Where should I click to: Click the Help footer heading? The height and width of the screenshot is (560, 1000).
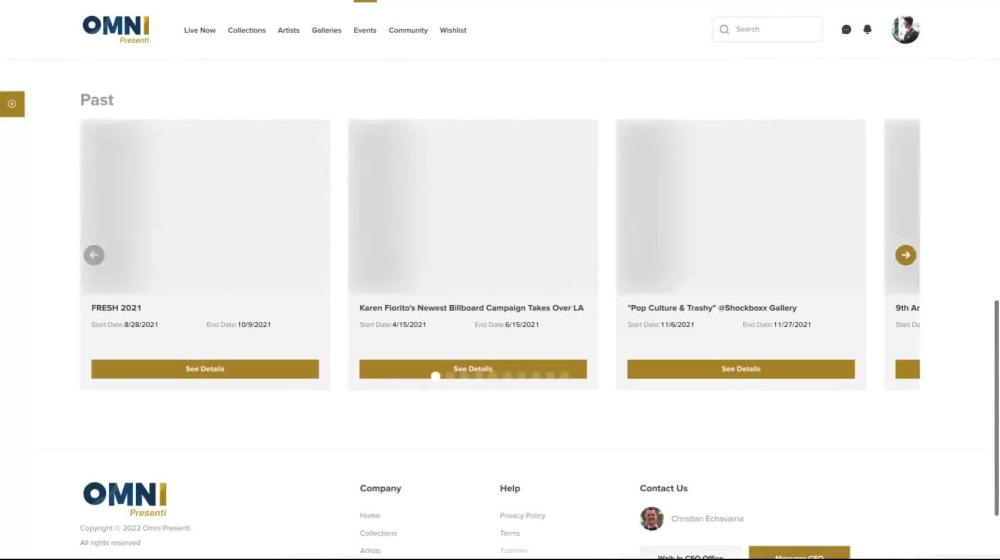click(510, 488)
